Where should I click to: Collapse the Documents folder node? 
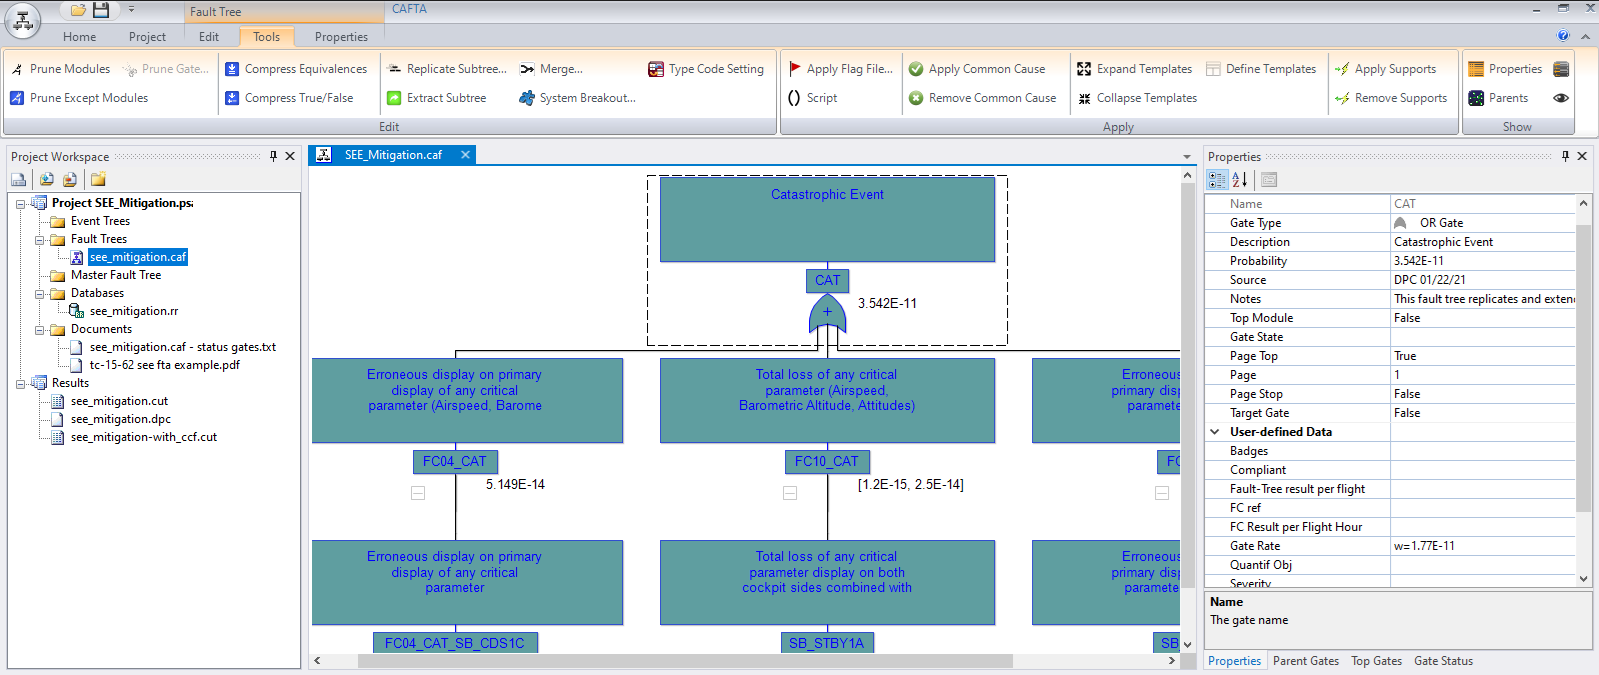[x=40, y=330]
